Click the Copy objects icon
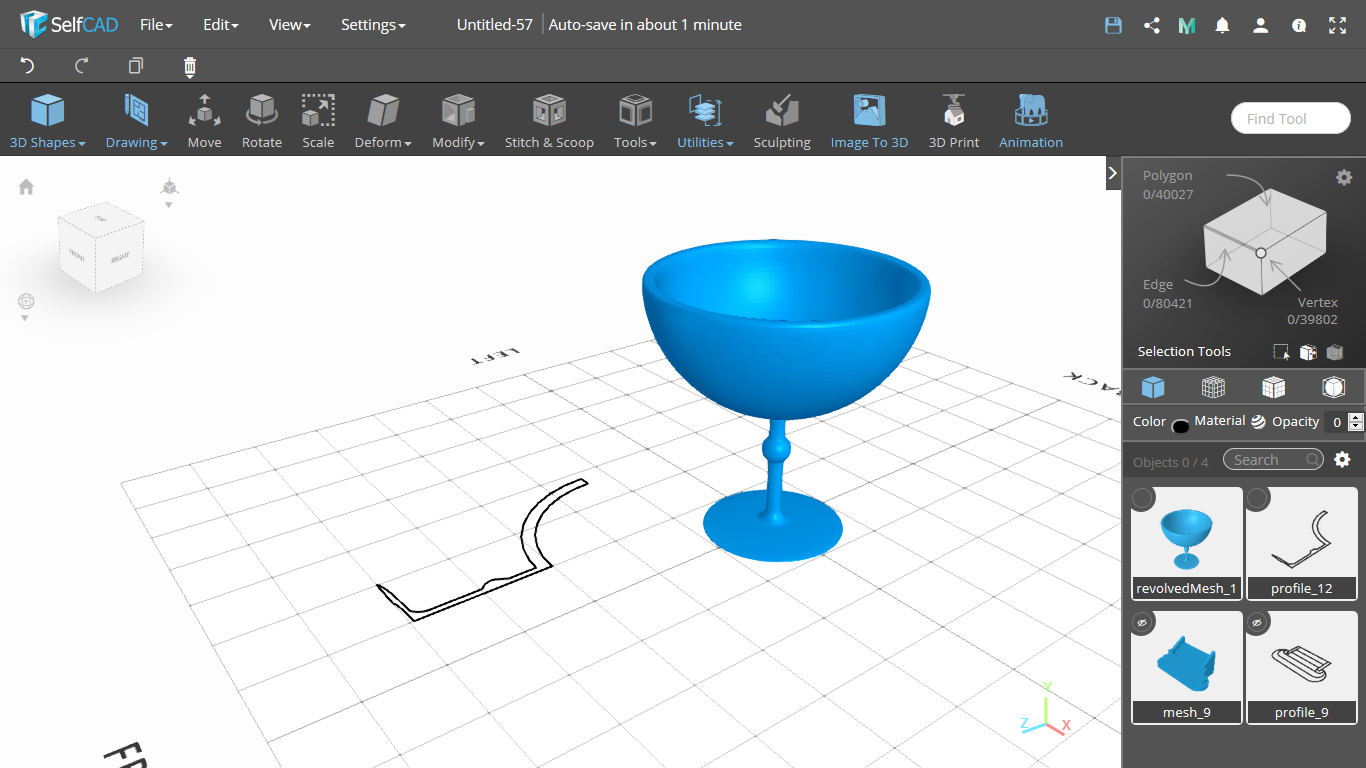1366x768 pixels. 136,66
